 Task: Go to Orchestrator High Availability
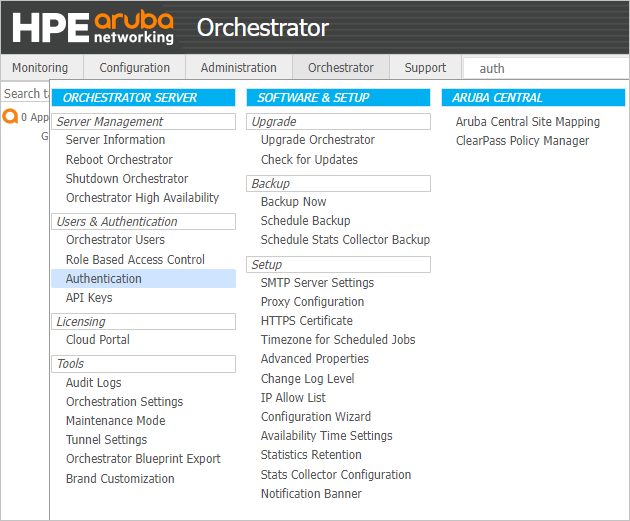point(142,198)
